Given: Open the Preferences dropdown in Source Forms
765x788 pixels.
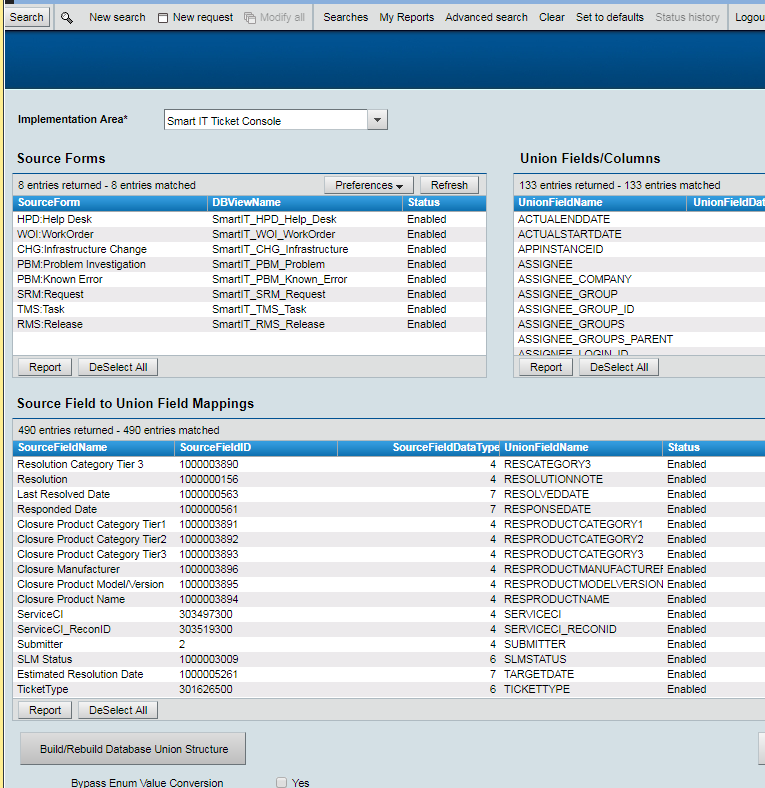Looking at the screenshot, I should click(x=368, y=185).
